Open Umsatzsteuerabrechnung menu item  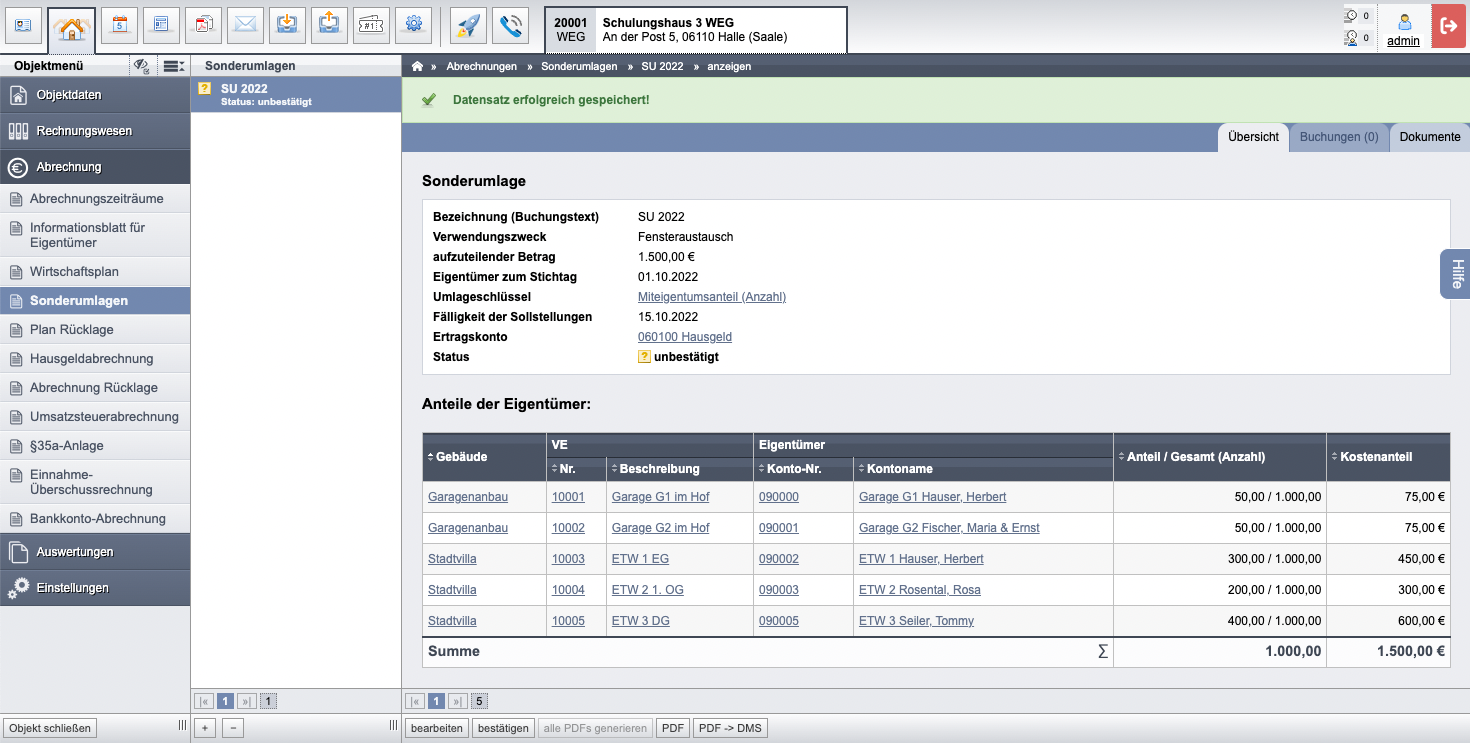95,417
